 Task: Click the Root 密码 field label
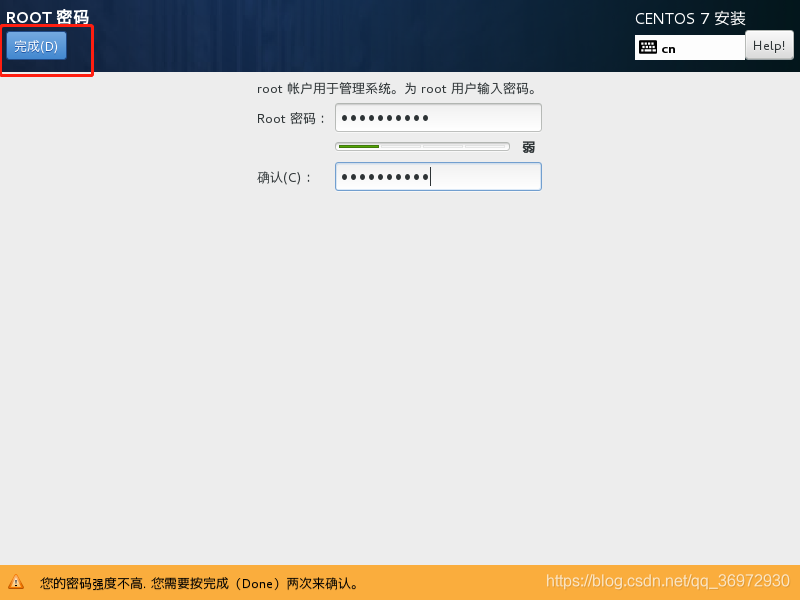click(x=291, y=119)
